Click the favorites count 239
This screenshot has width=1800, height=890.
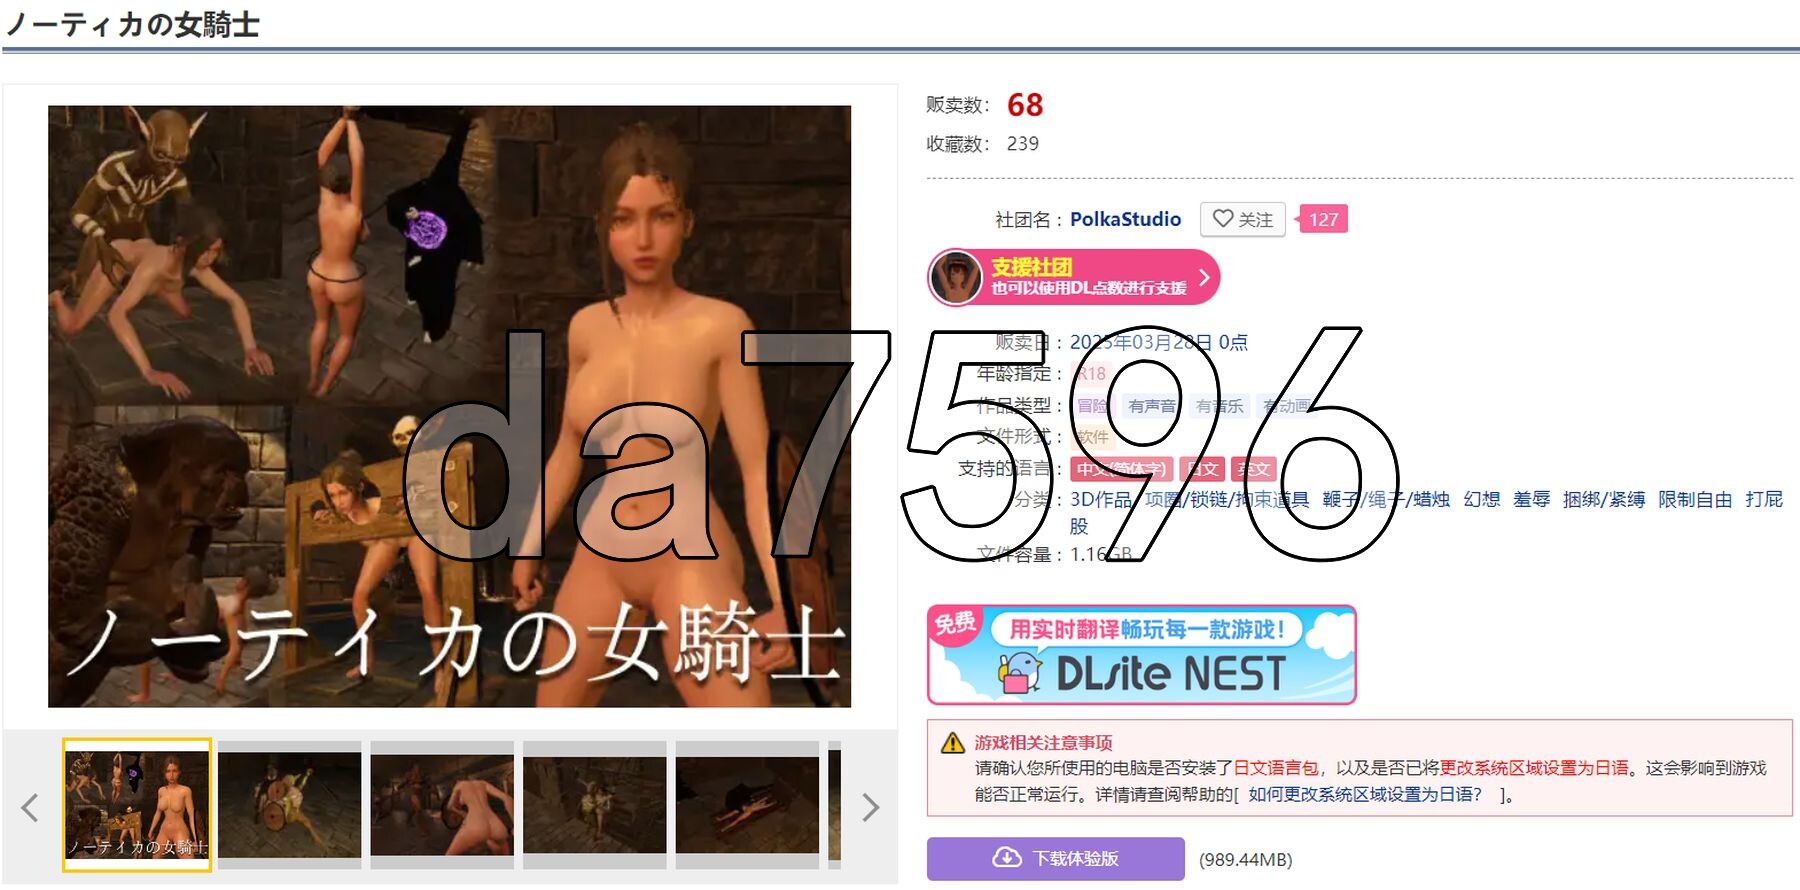pos(1022,144)
